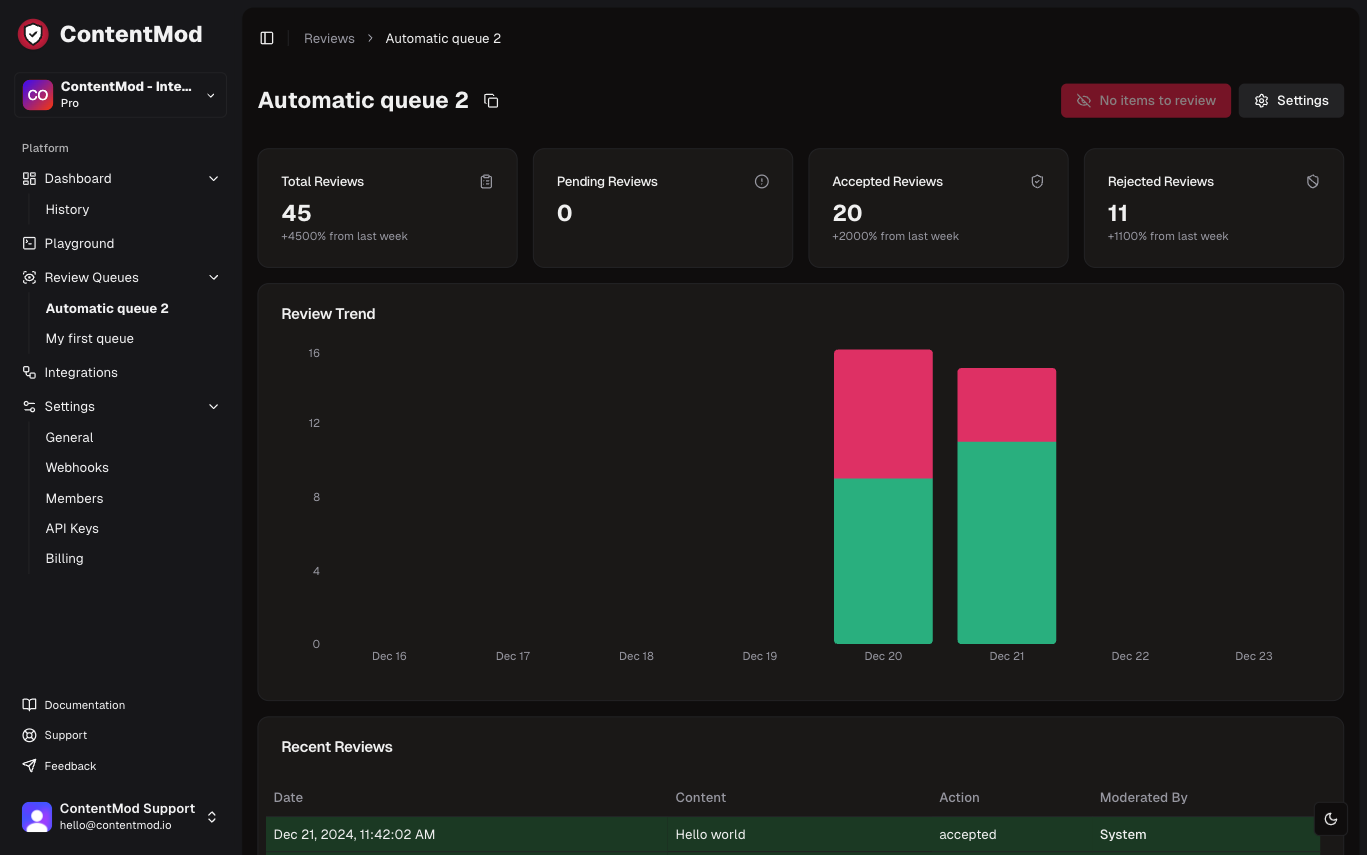The height and width of the screenshot is (855, 1367).
Task: Open the Feedback link
Action: pyautogui.click(x=70, y=766)
